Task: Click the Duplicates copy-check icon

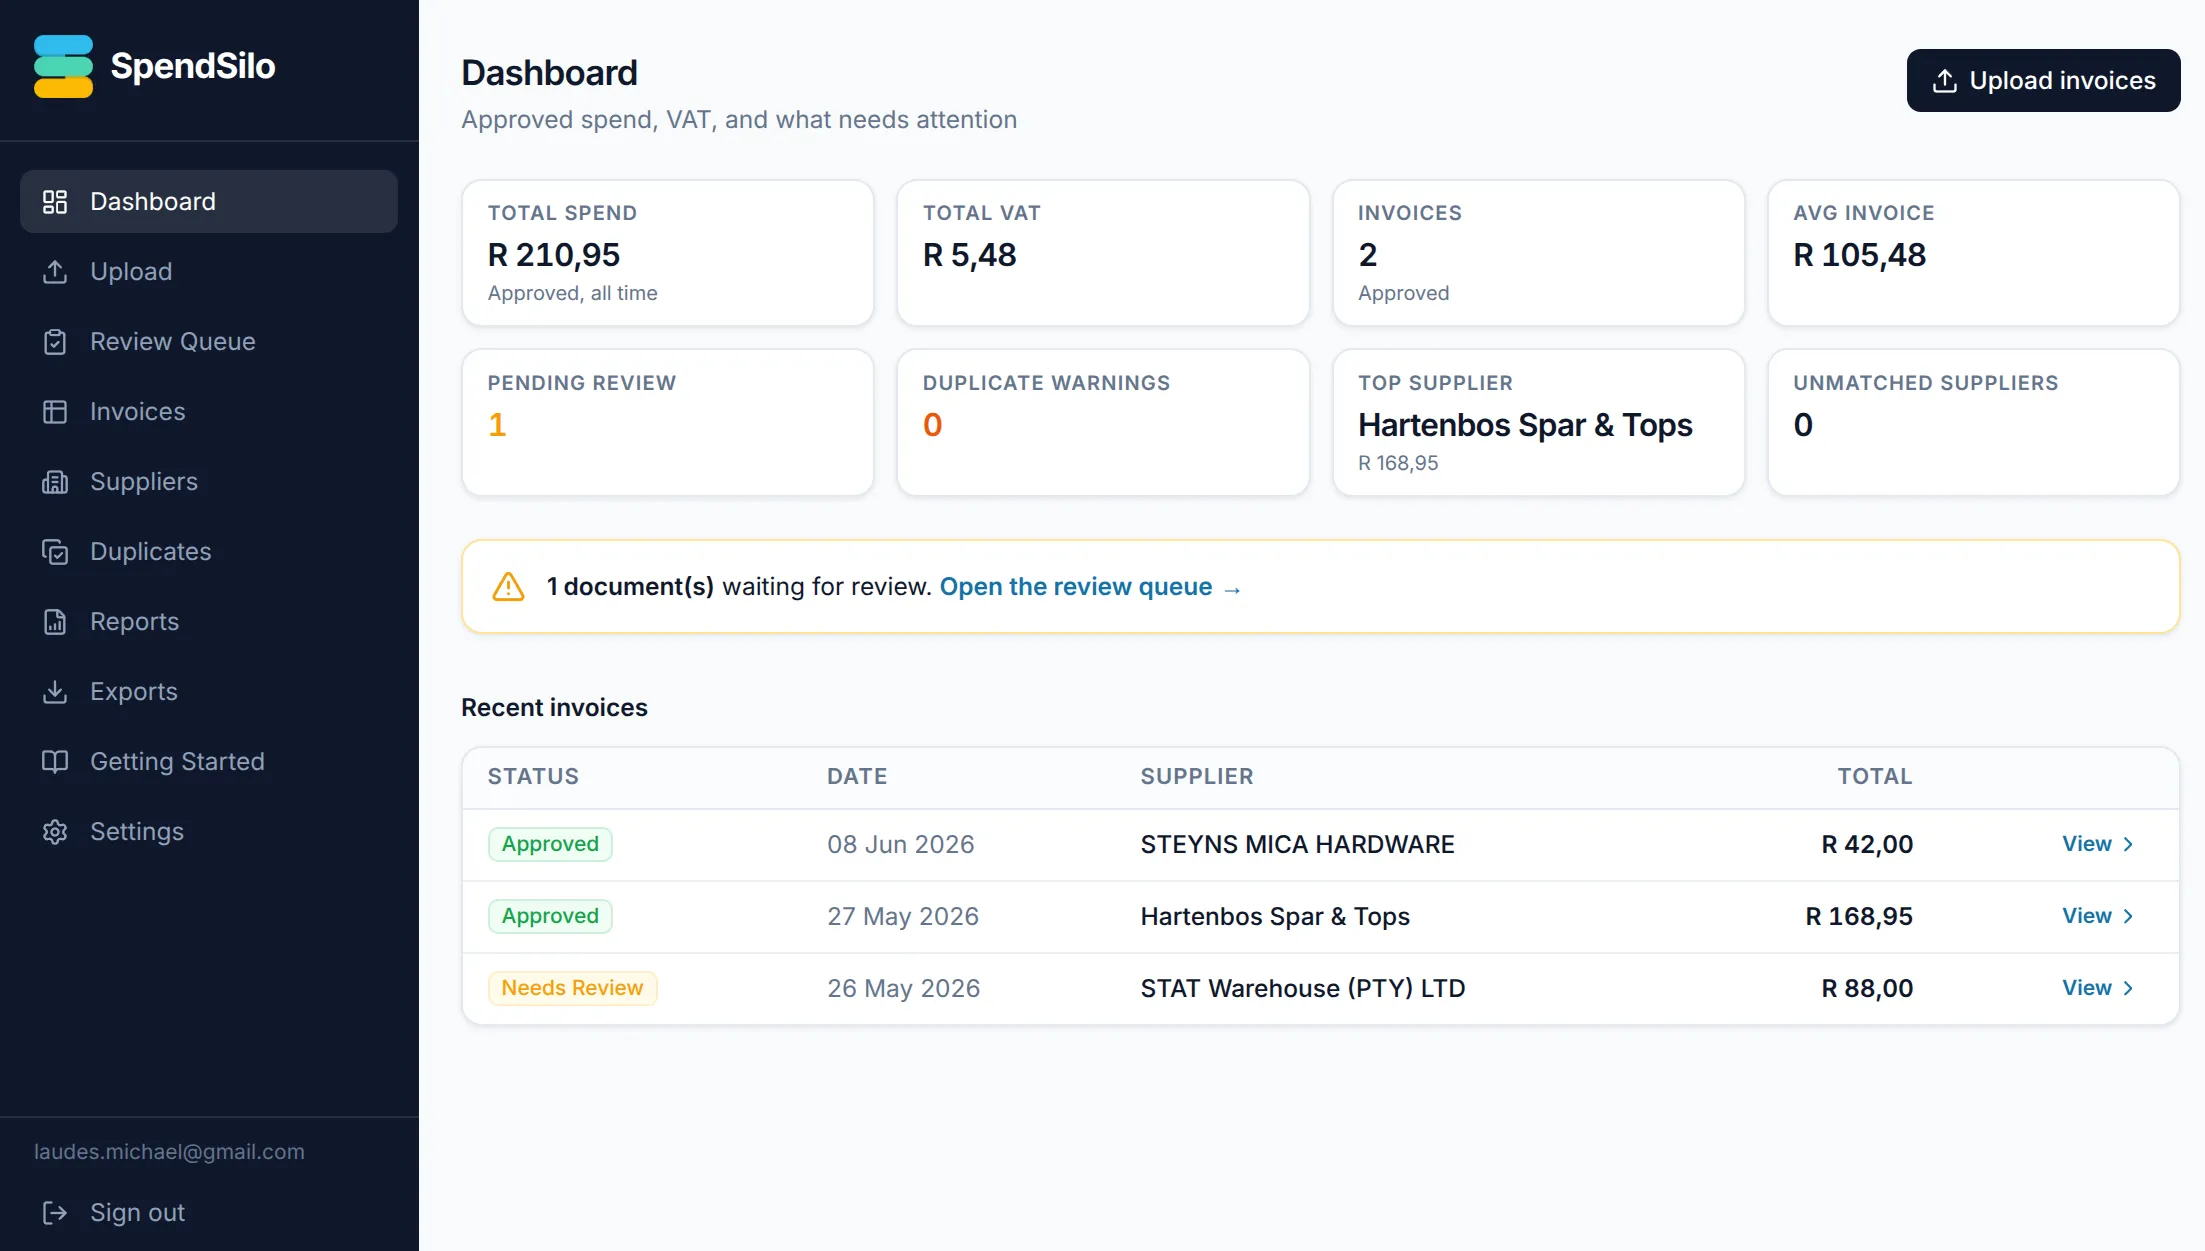Action: (55, 552)
